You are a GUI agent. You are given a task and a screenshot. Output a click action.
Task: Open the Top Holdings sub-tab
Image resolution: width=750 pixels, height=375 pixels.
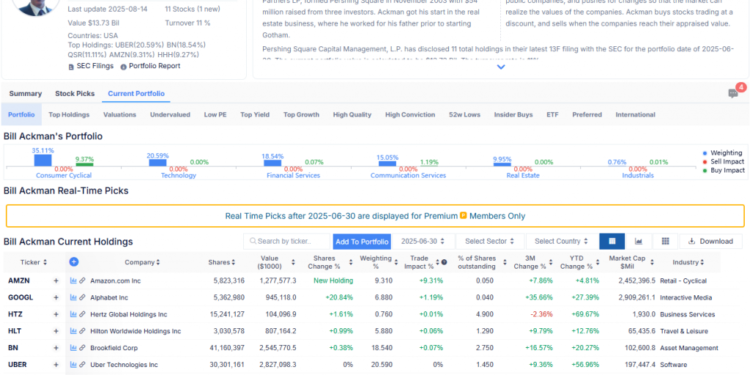pyautogui.click(x=69, y=115)
